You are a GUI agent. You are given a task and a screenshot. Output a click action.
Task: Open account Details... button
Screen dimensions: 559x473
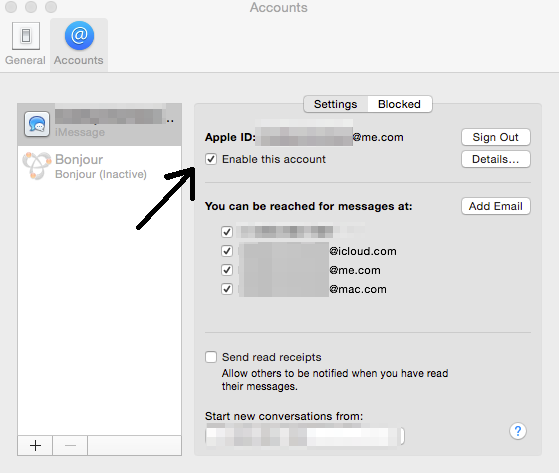[496, 159]
